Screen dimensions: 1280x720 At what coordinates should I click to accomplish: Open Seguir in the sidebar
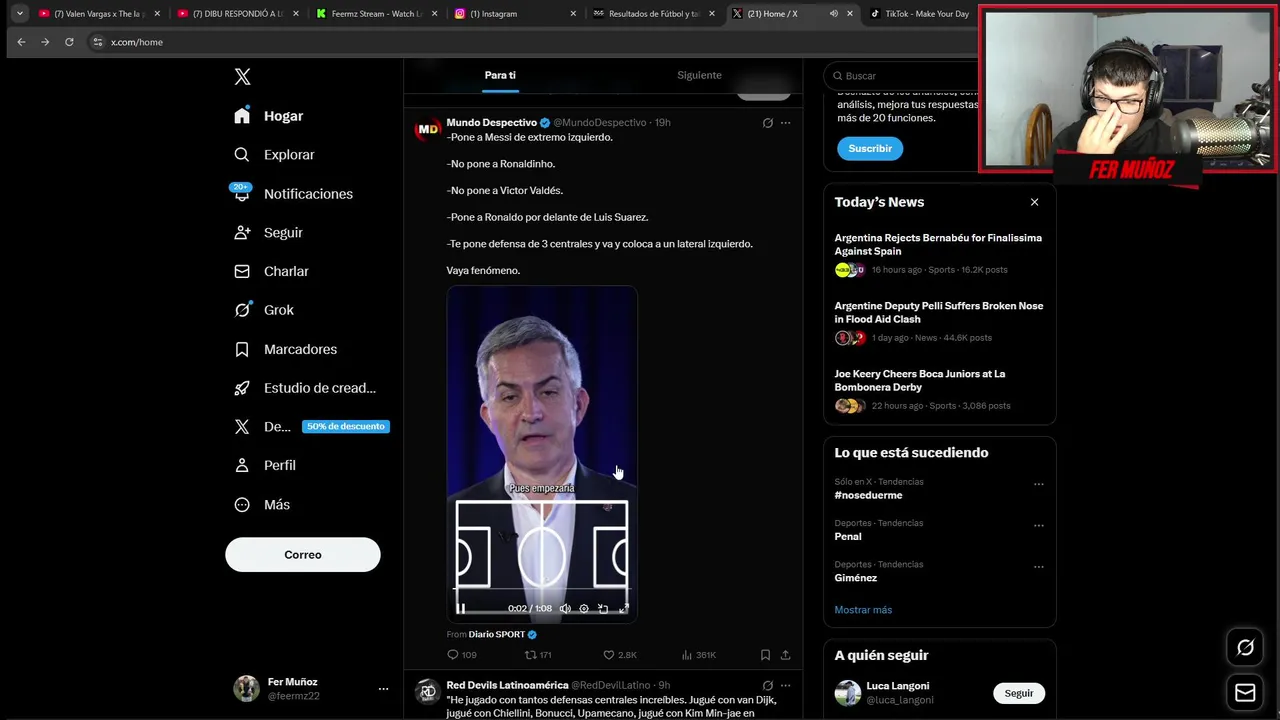pyautogui.click(x=268, y=232)
